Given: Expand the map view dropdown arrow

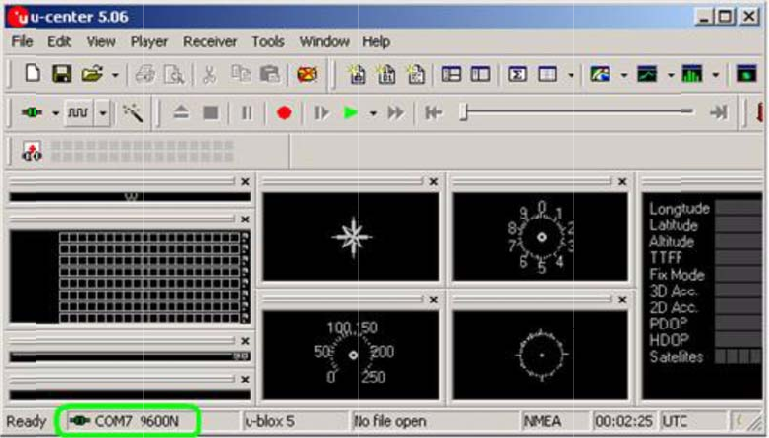Looking at the screenshot, I should (x=624, y=75).
